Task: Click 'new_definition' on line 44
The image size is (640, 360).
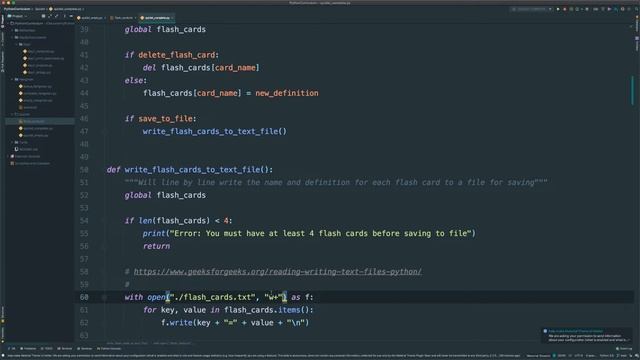Action: tap(287, 93)
